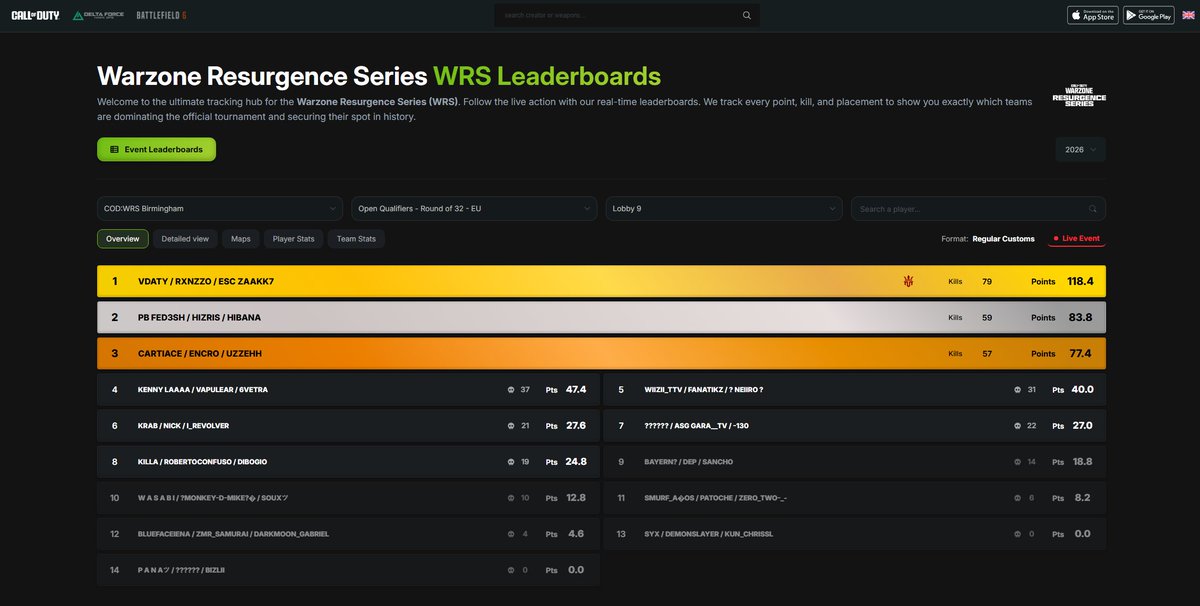Click the Live Event badge

1077,238
